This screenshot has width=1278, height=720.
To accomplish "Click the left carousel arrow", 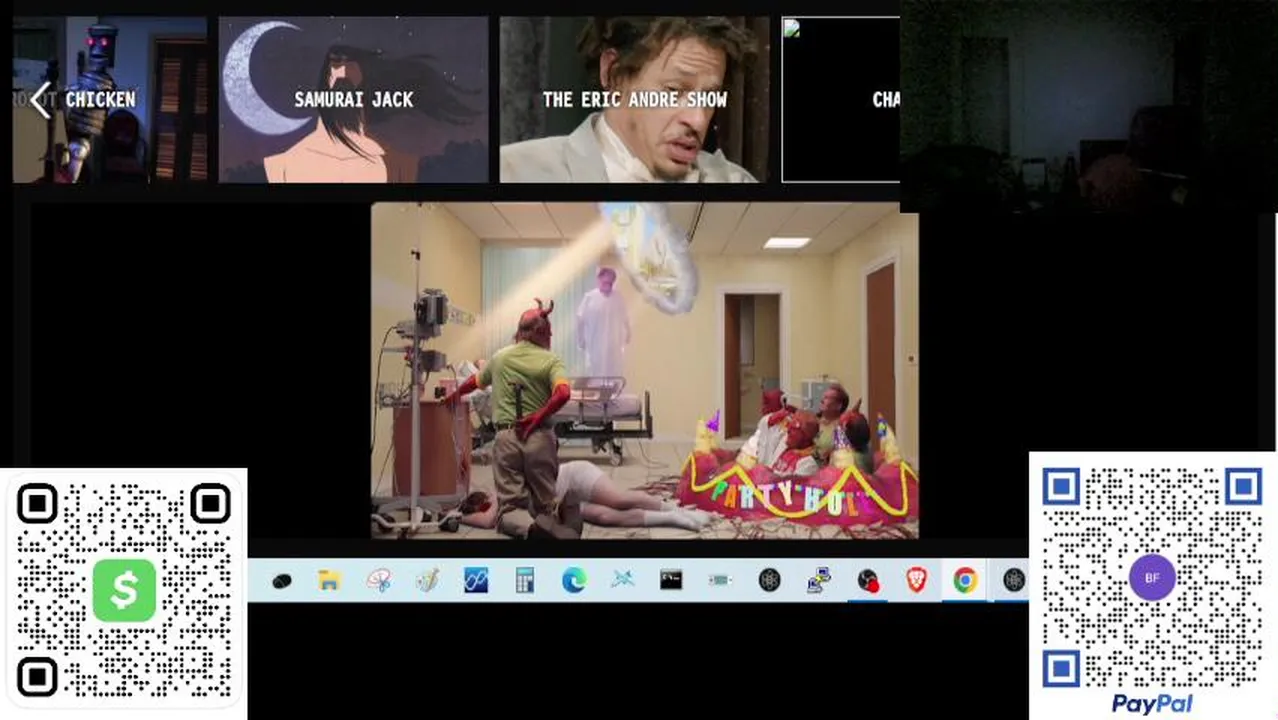I will tap(39, 100).
